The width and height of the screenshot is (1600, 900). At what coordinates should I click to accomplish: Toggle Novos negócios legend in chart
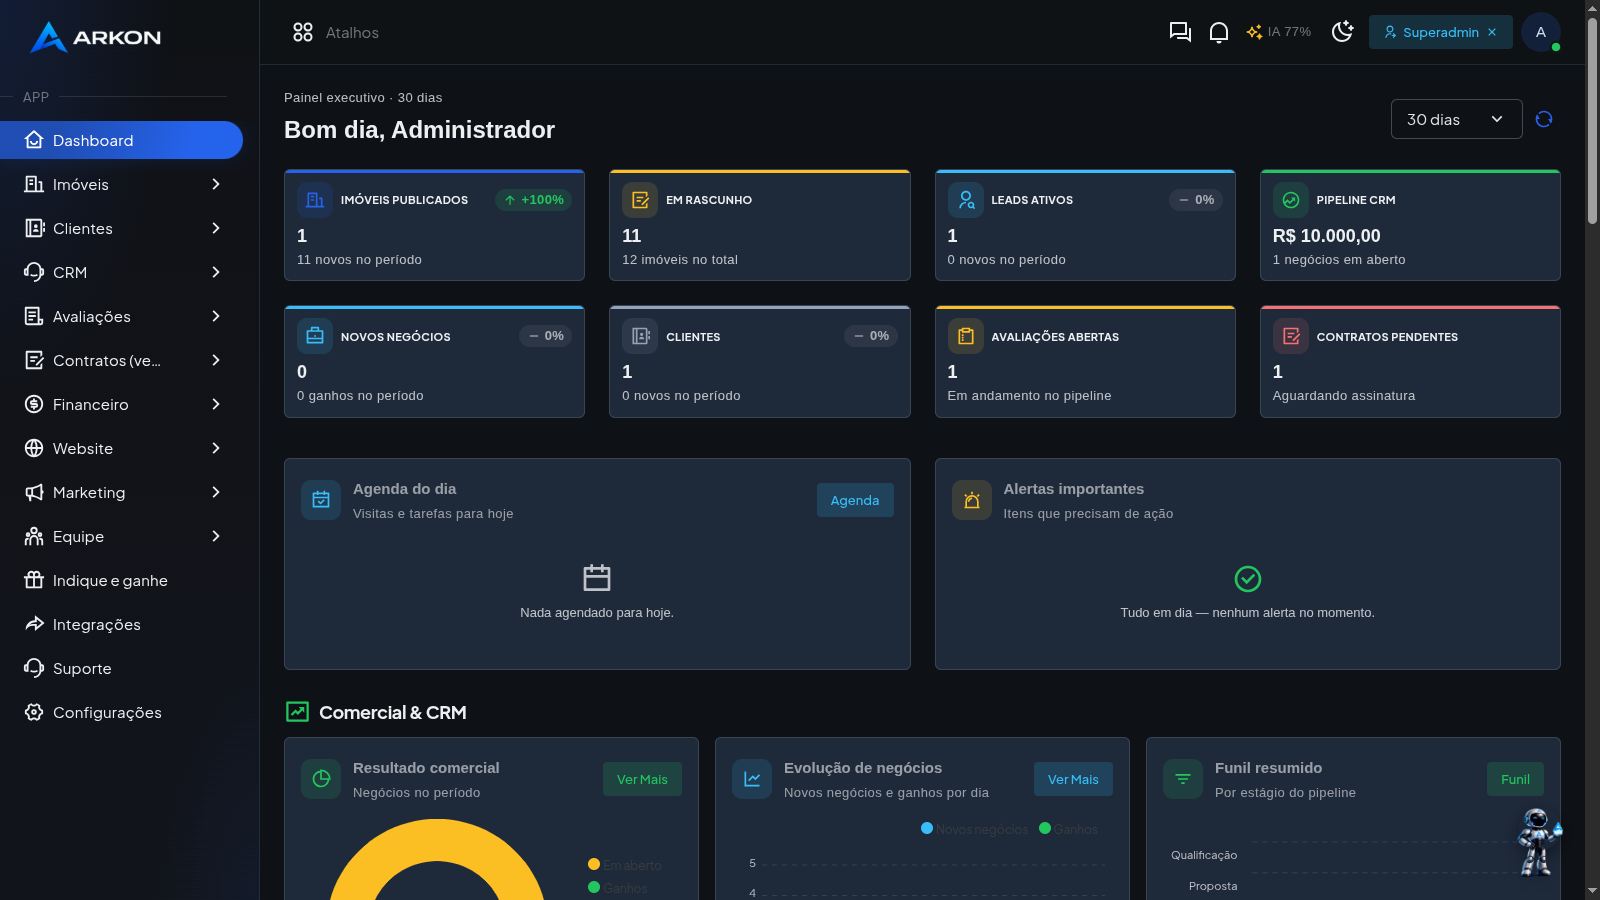974,829
